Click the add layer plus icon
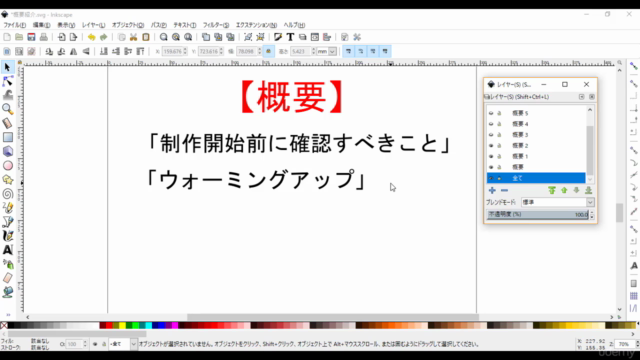This screenshot has width=640, height=360. tap(492, 190)
